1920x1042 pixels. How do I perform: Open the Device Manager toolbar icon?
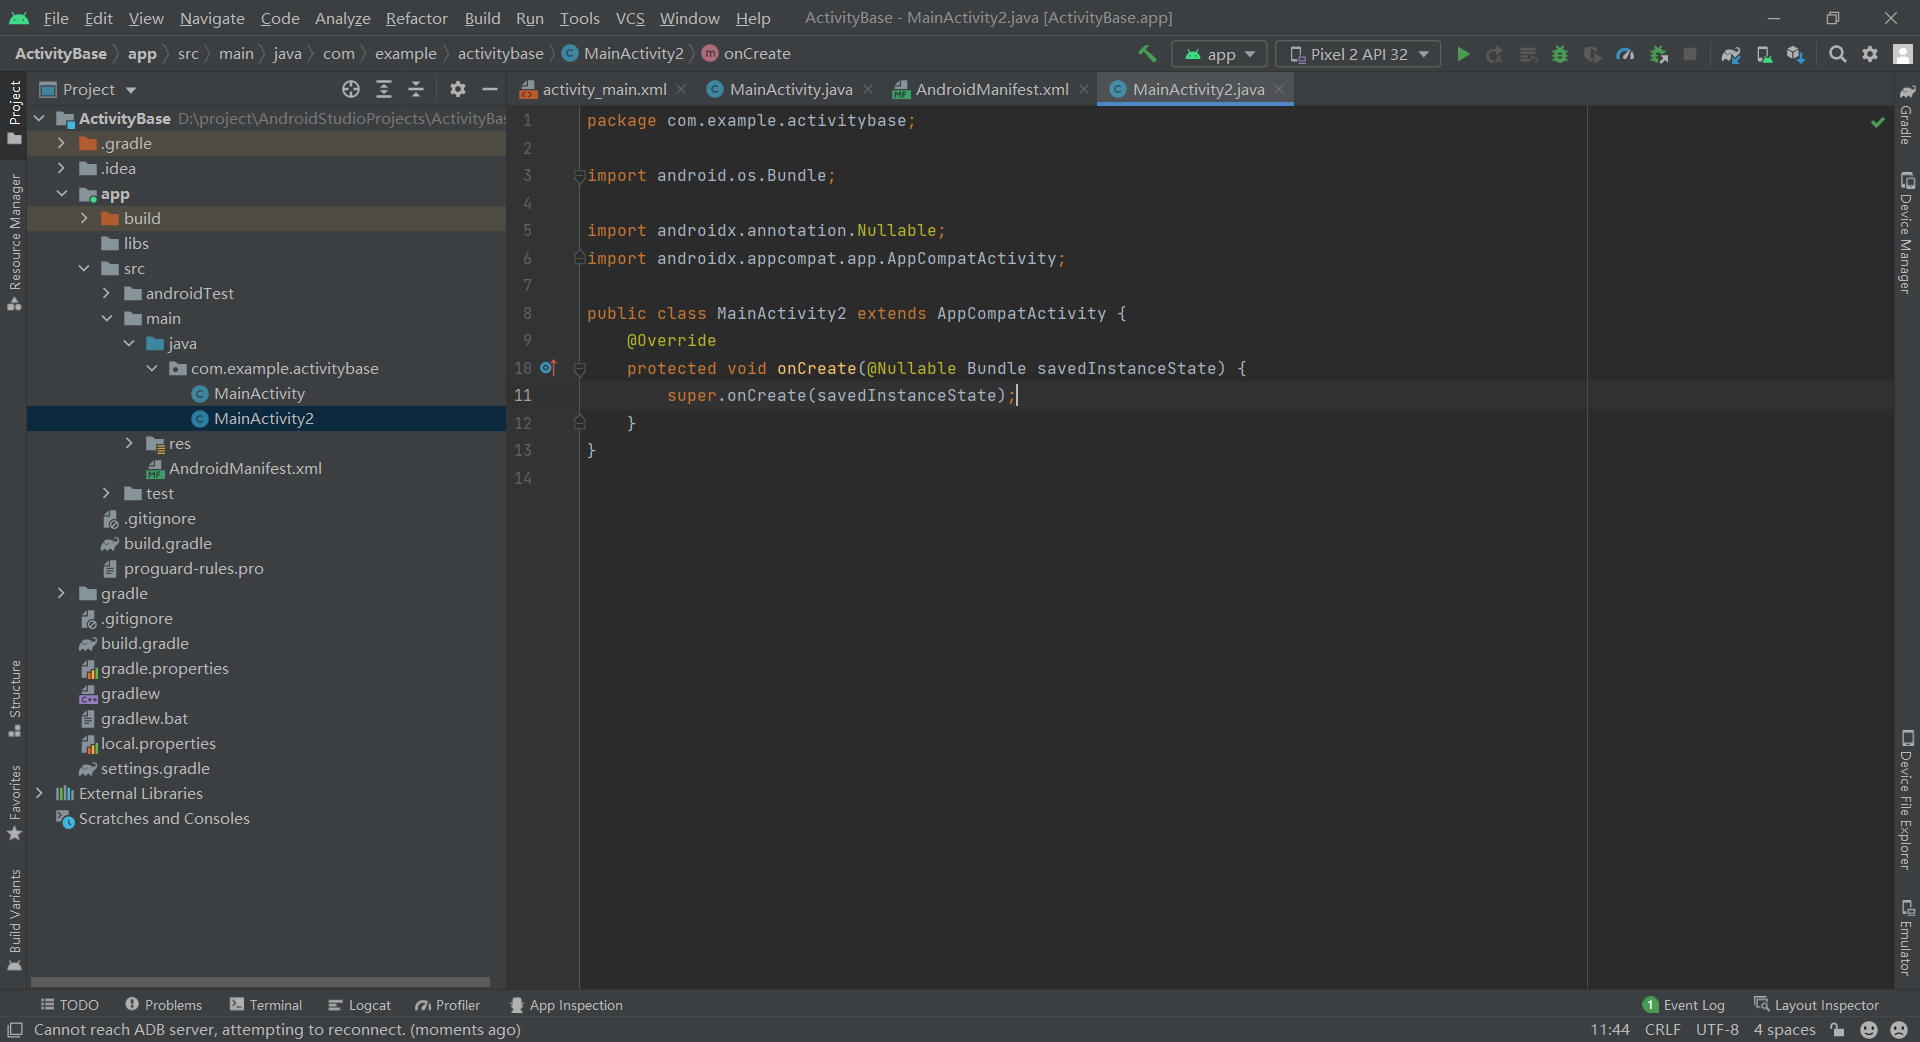(x=1764, y=54)
